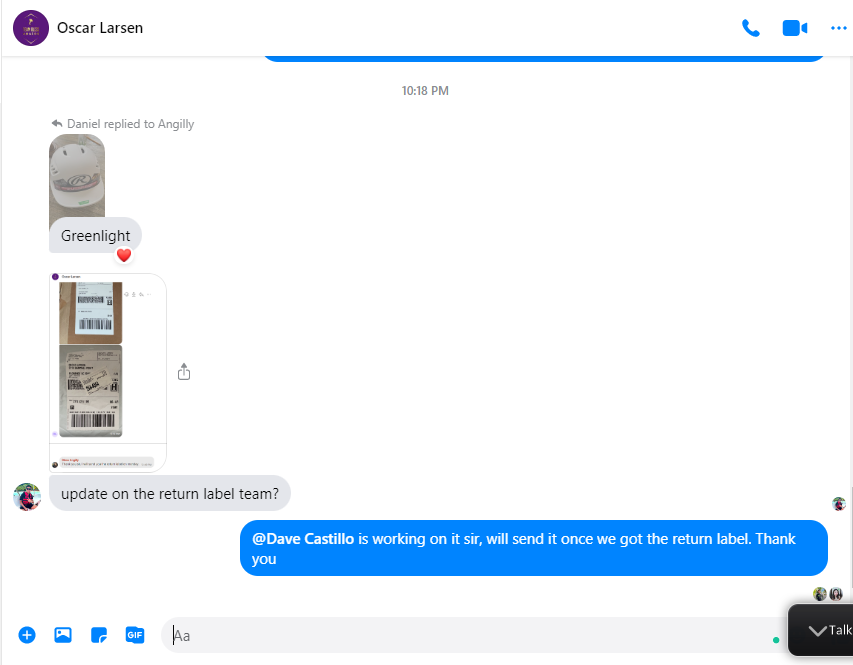
Task: Click sender avatar beside return label message
Action: tap(27, 496)
